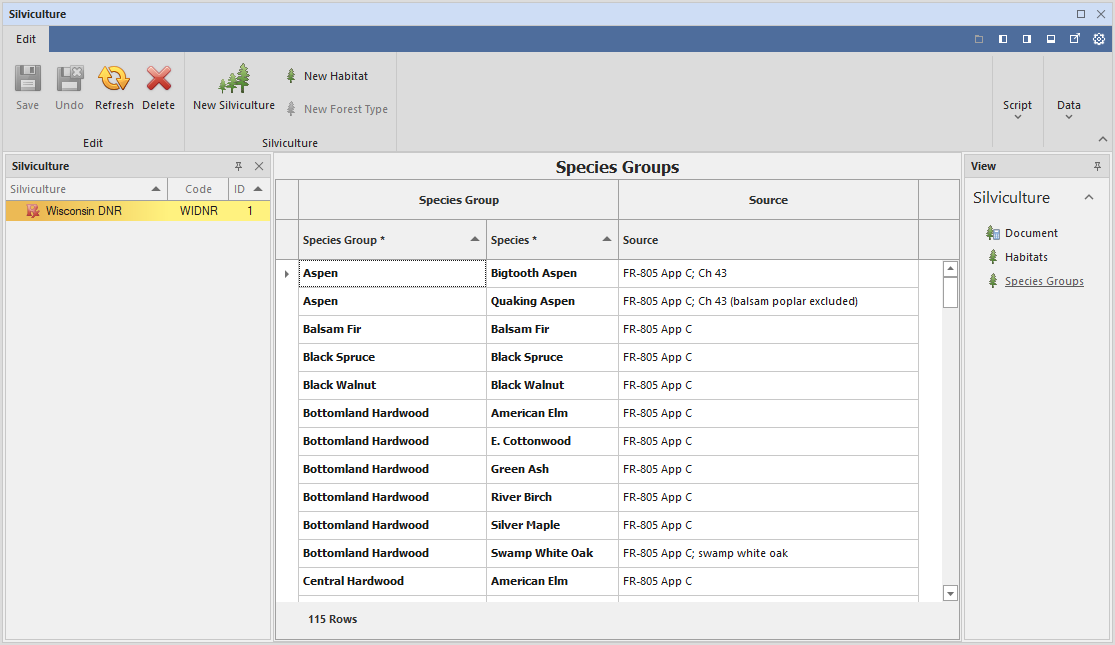Image resolution: width=1115 pixels, height=645 pixels.
Task: Maximize the Silviculture window
Action: 1081,14
